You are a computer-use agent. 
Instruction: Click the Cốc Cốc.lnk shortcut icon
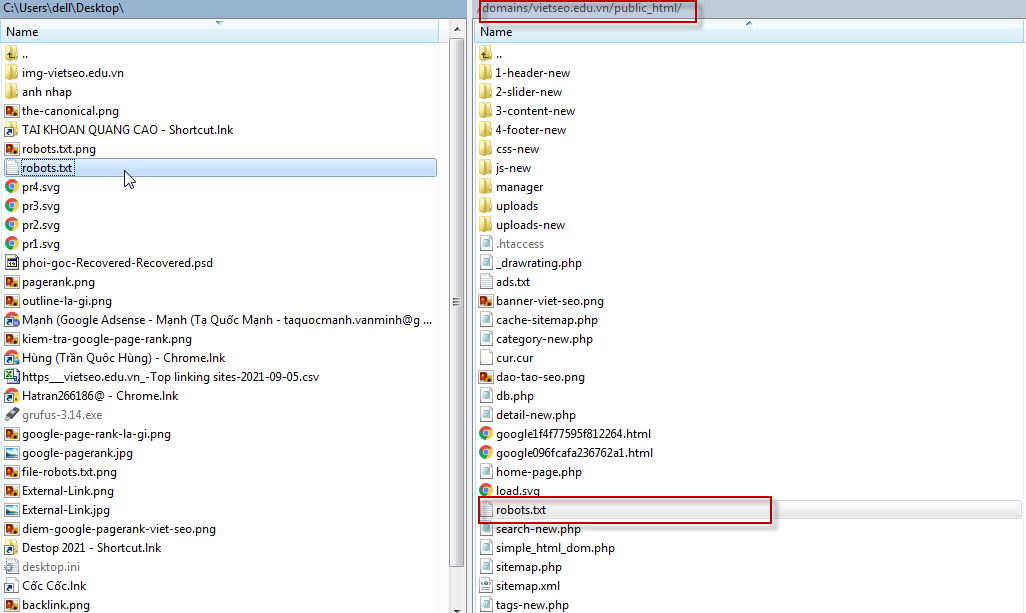12,586
